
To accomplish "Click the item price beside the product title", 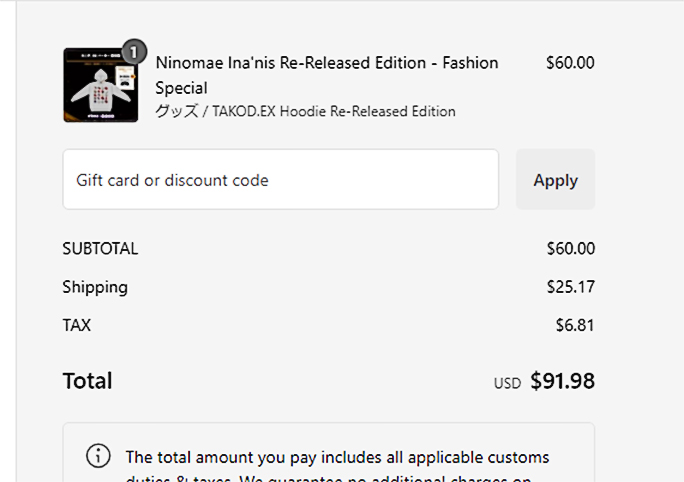I will pyautogui.click(x=570, y=63).
